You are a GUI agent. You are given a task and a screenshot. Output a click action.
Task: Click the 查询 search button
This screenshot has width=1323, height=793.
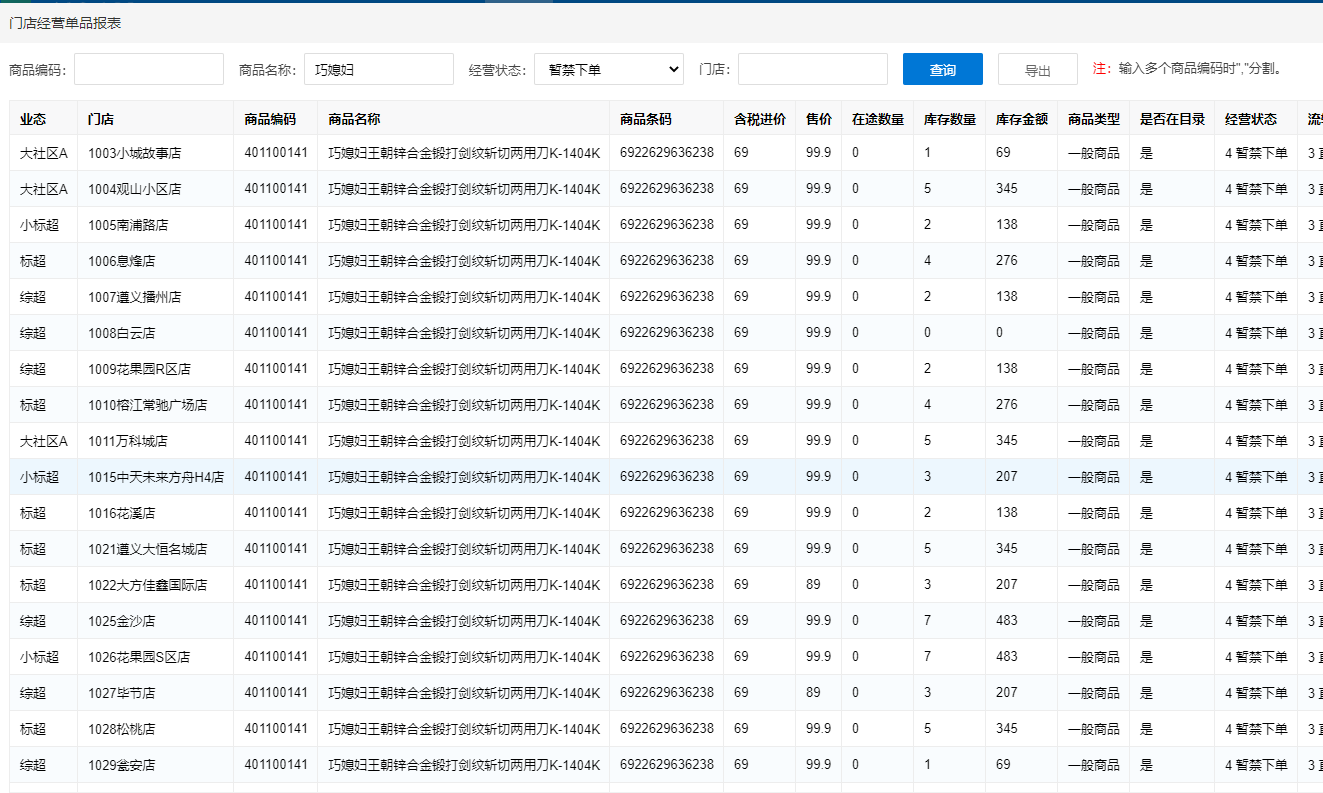(x=942, y=69)
